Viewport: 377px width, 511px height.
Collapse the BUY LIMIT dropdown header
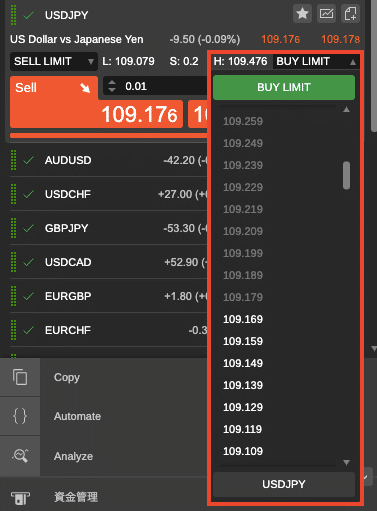(316, 61)
